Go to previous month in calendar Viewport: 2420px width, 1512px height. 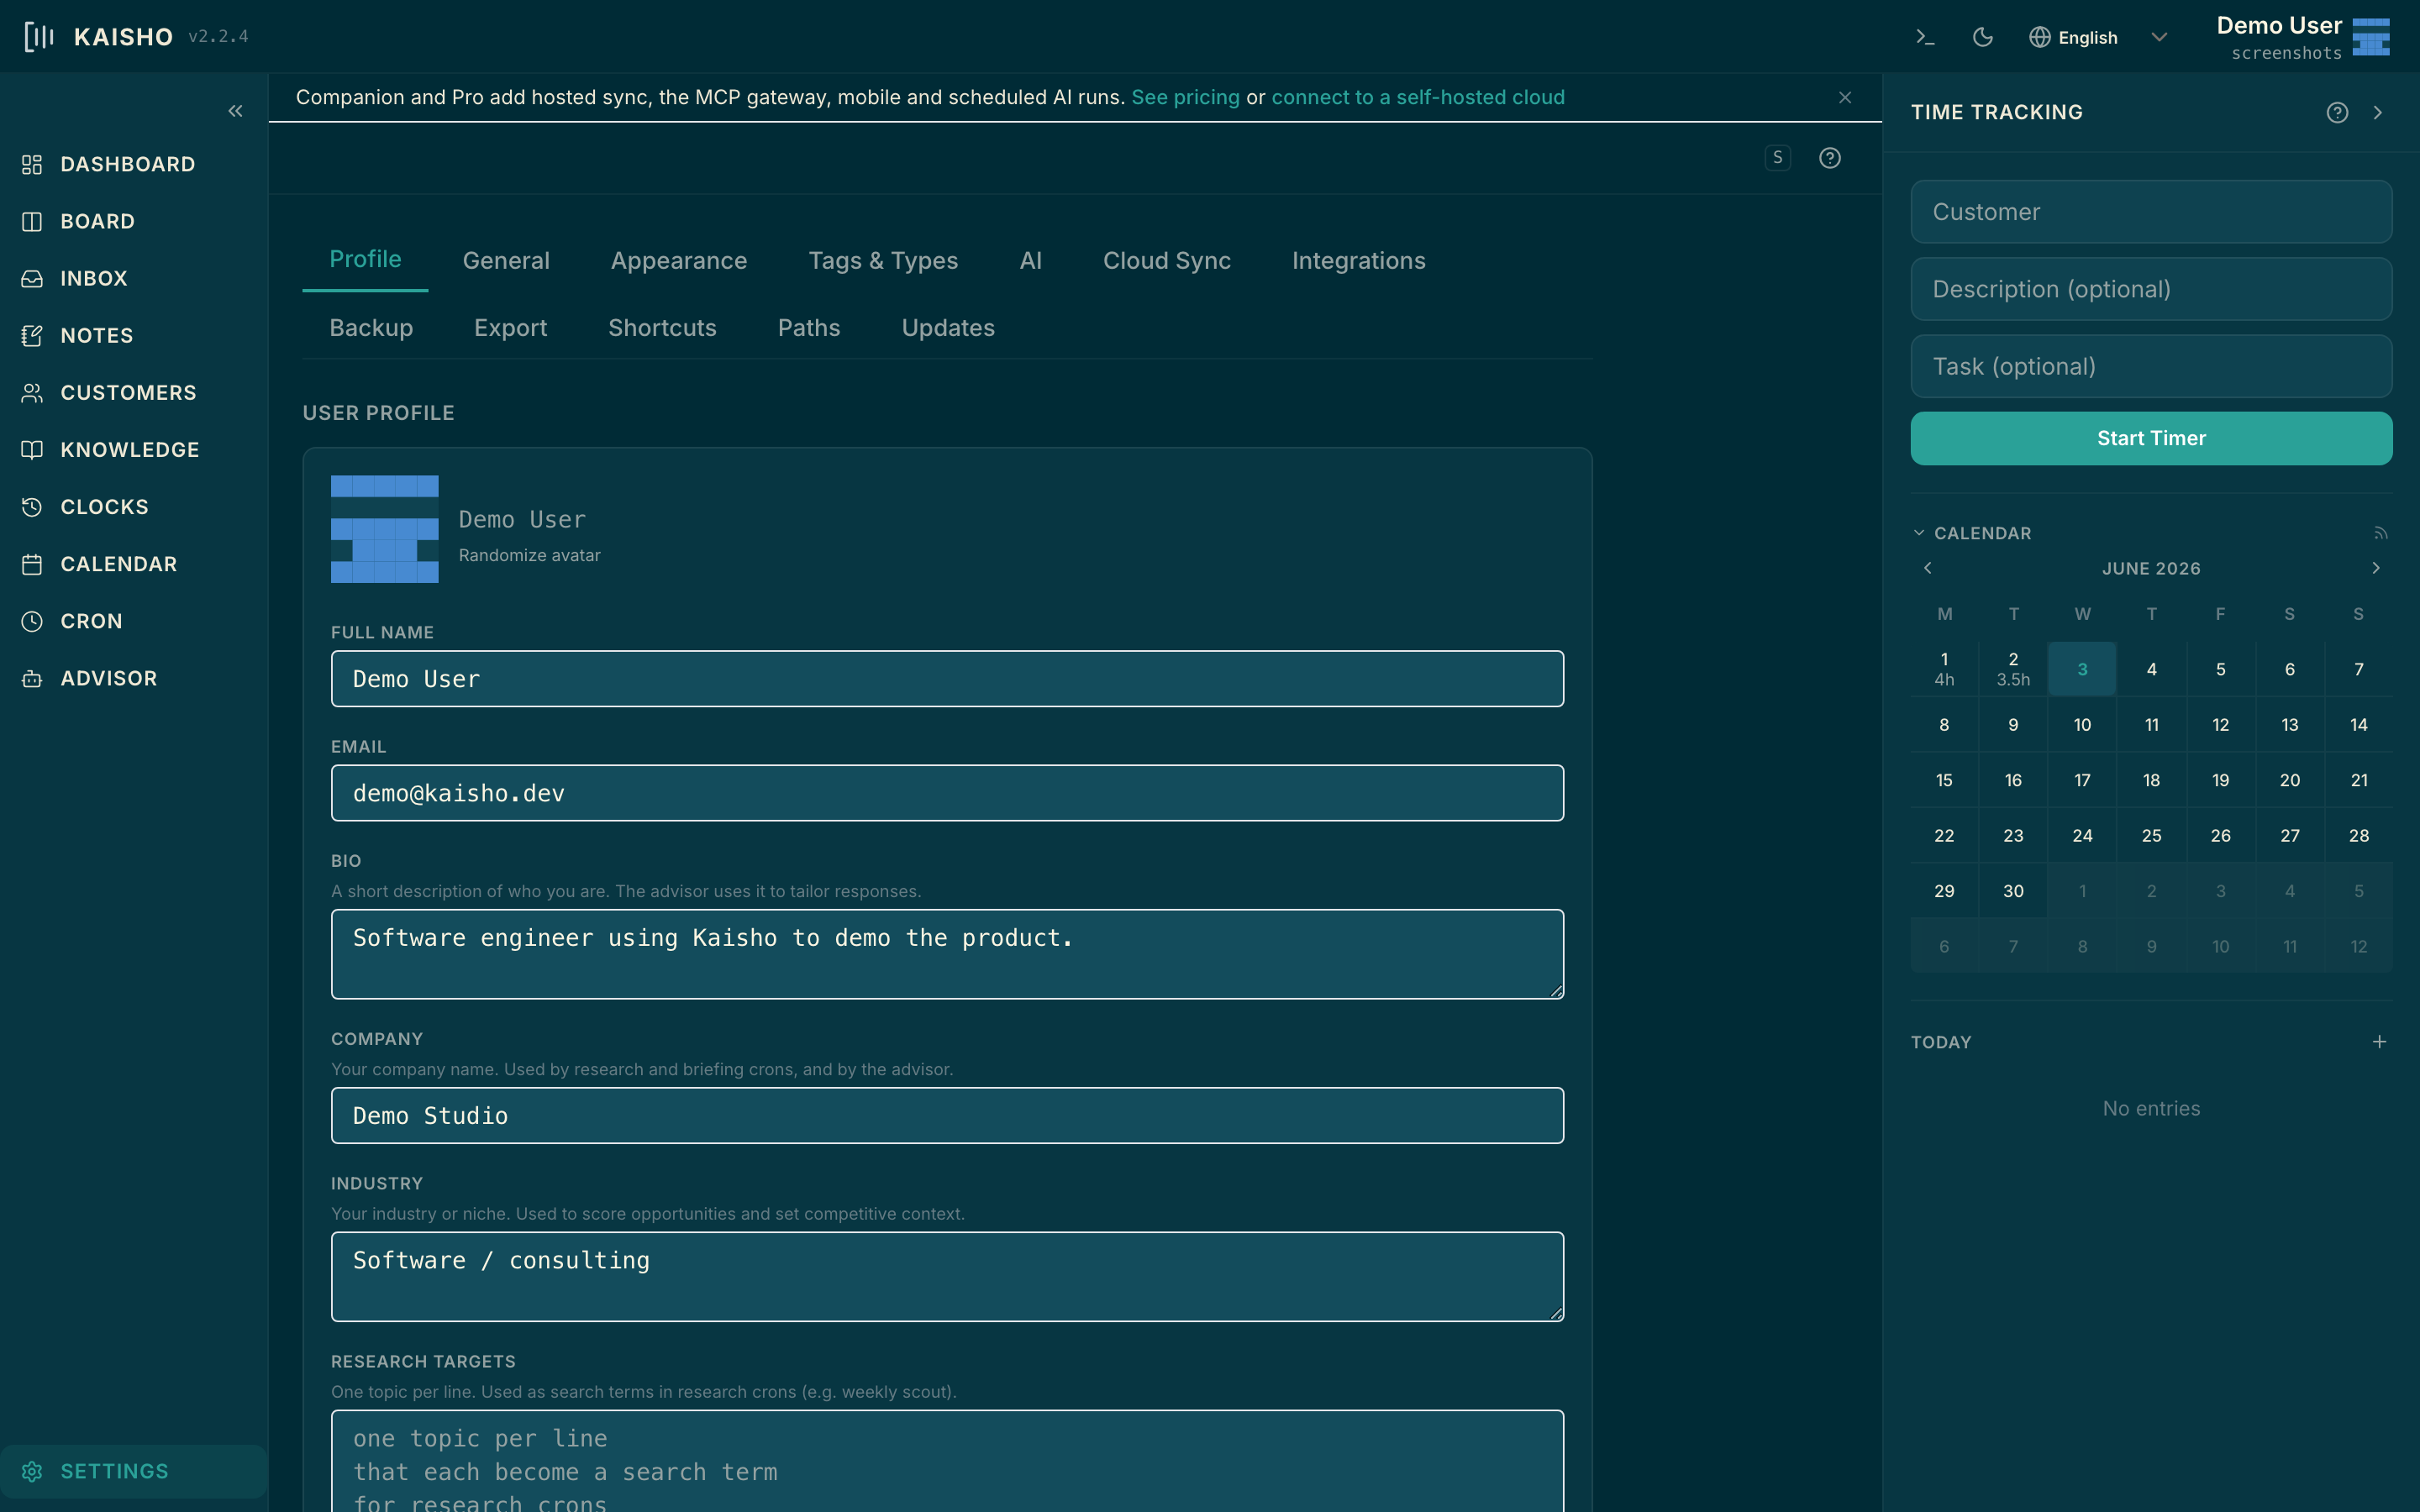pyautogui.click(x=1927, y=568)
